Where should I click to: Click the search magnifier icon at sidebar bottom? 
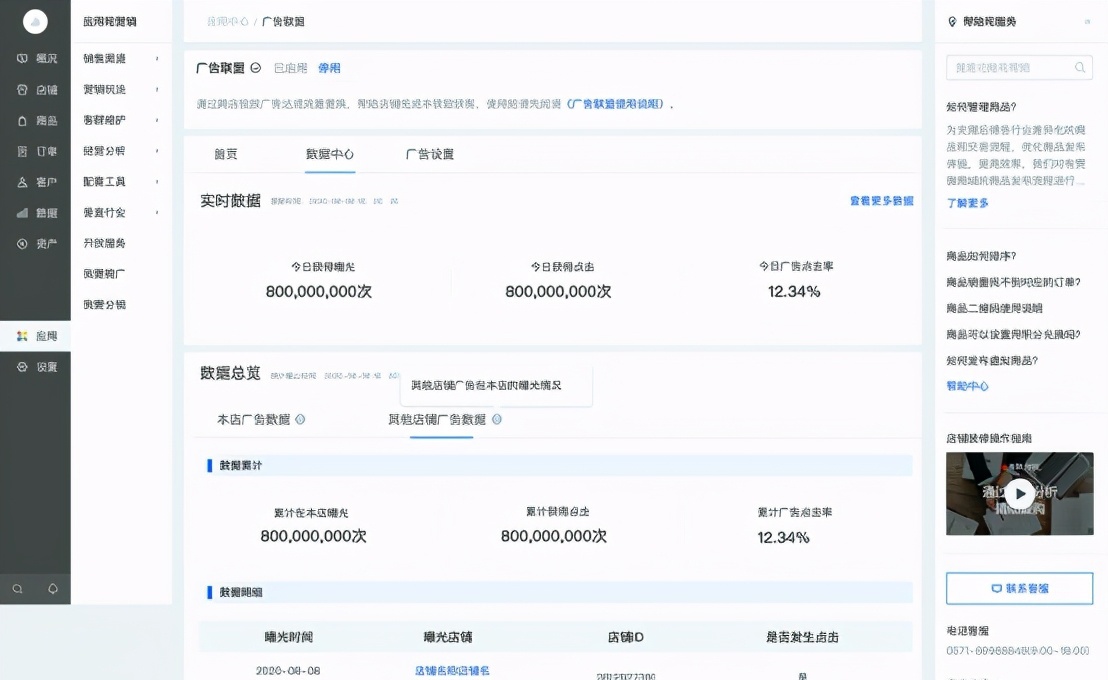(x=18, y=589)
